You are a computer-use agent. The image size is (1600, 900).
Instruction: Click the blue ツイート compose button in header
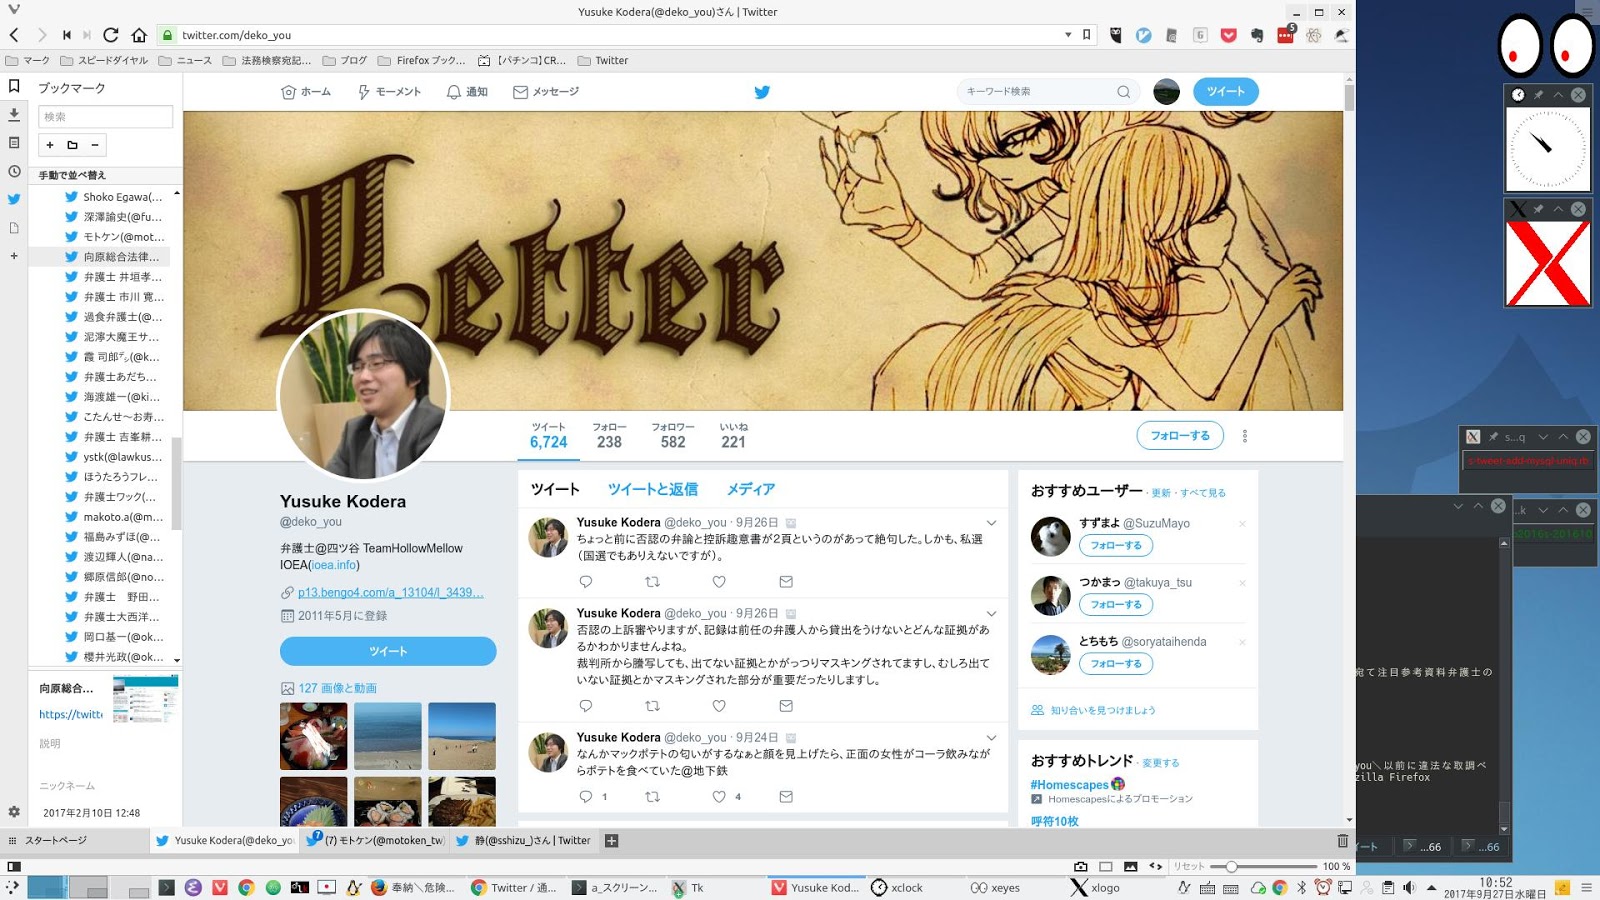coord(1226,92)
